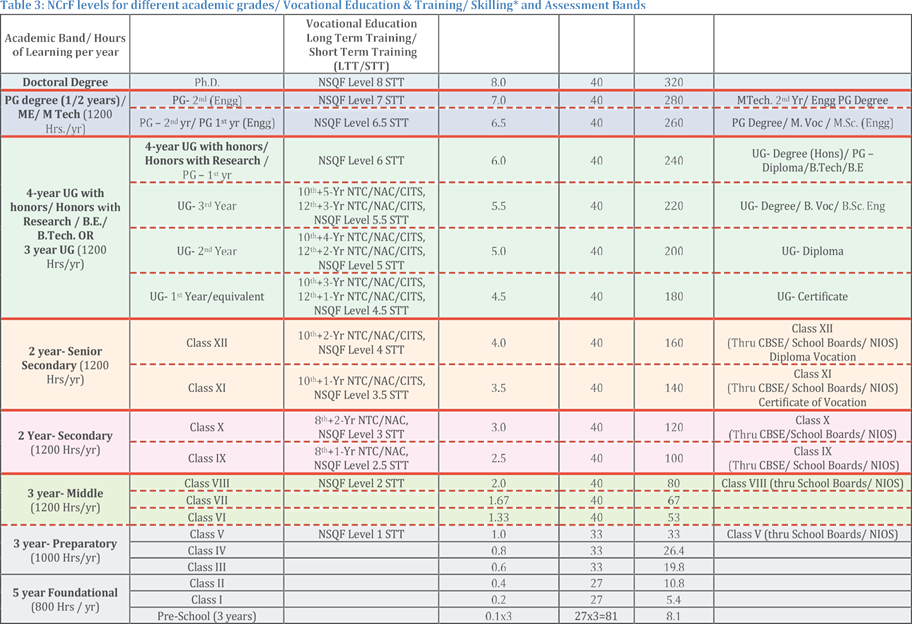The height and width of the screenshot is (624, 912).
Task: Click '3 year- Middle (1200 Hrs/yr)'
Action: 65,500
